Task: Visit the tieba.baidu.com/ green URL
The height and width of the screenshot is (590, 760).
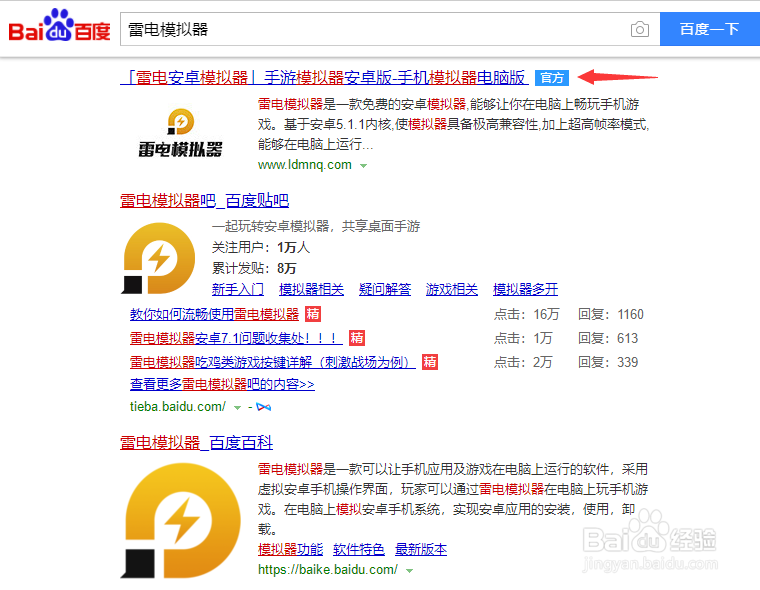Action: (x=178, y=407)
